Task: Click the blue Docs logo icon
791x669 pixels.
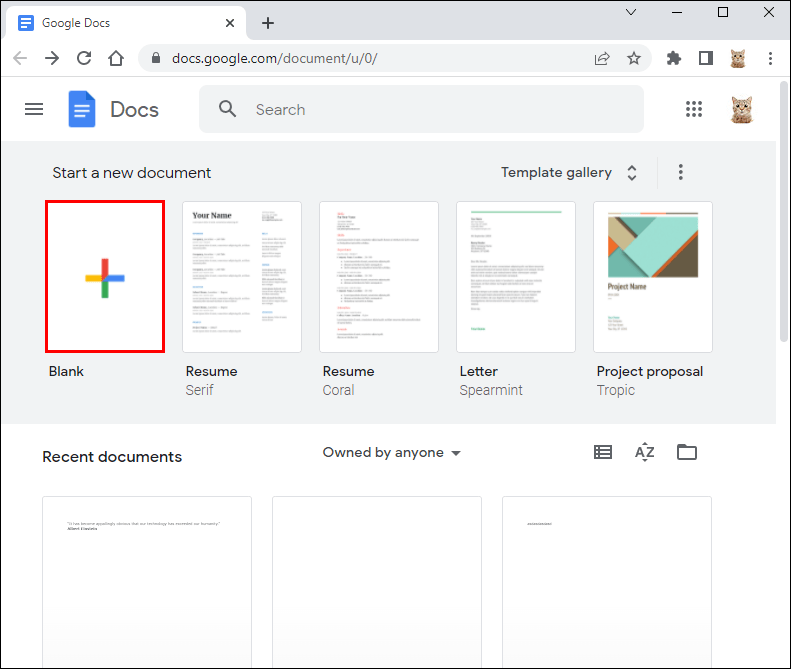Action: [82, 109]
